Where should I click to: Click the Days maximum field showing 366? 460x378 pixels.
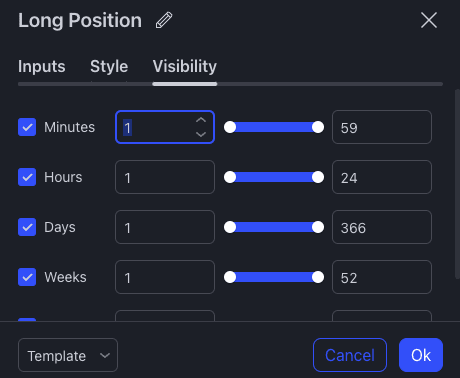(x=382, y=227)
